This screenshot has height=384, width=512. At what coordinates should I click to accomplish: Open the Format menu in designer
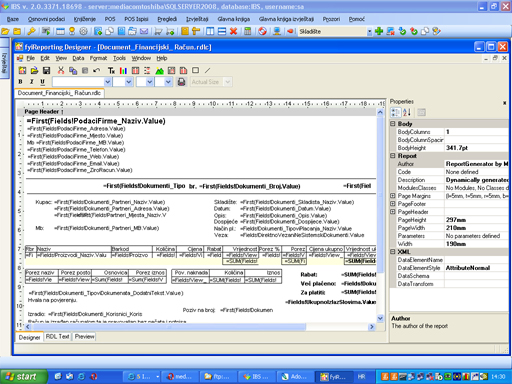tap(98, 58)
